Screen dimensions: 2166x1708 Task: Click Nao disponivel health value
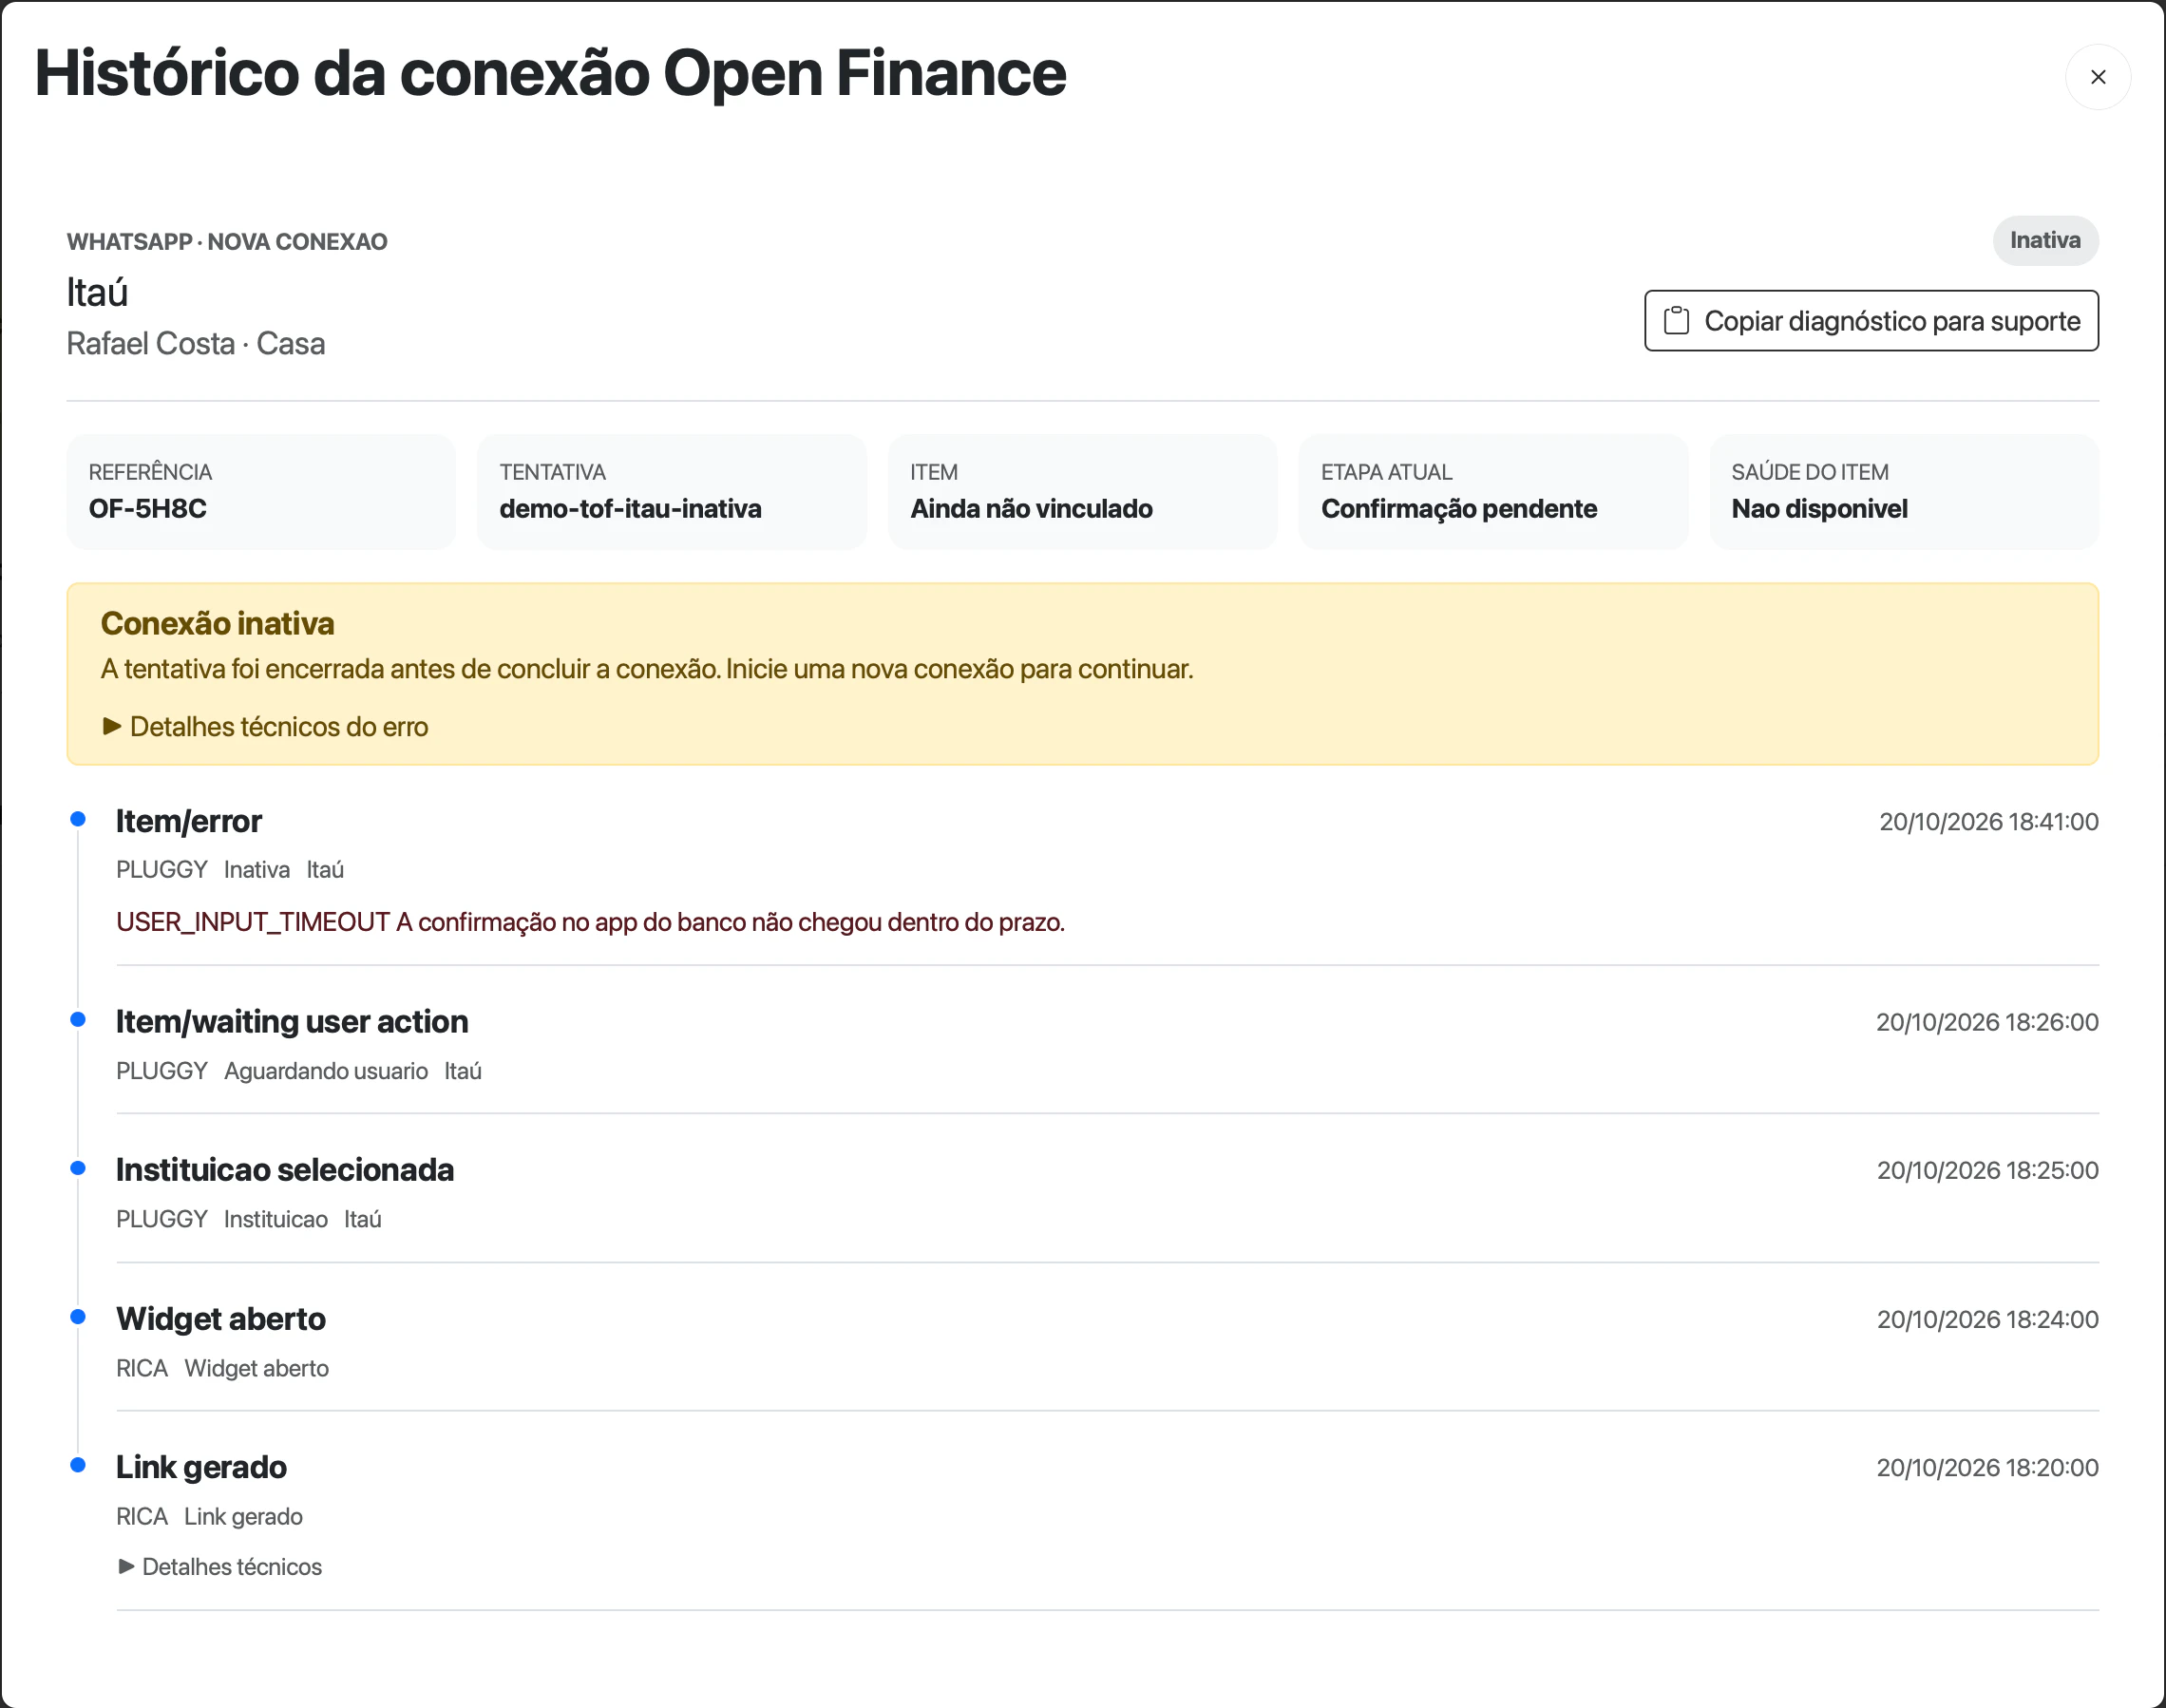click(1819, 509)
